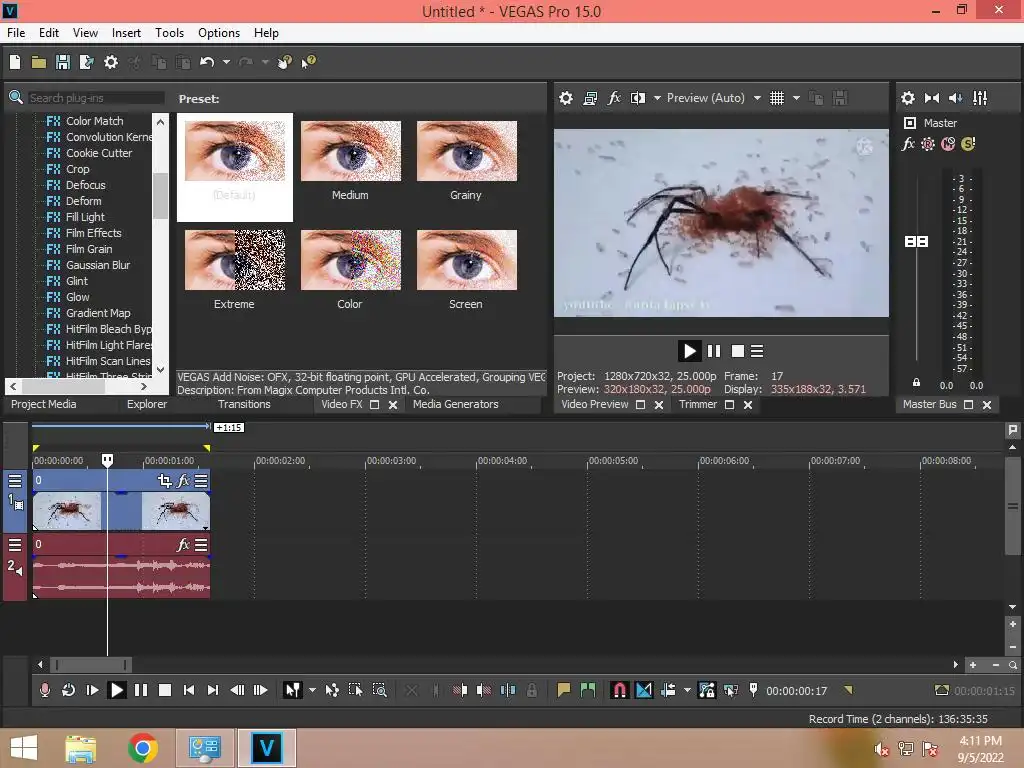Open Event Pan/Crop on video event
1024x768 pixels.
[165, 481]
